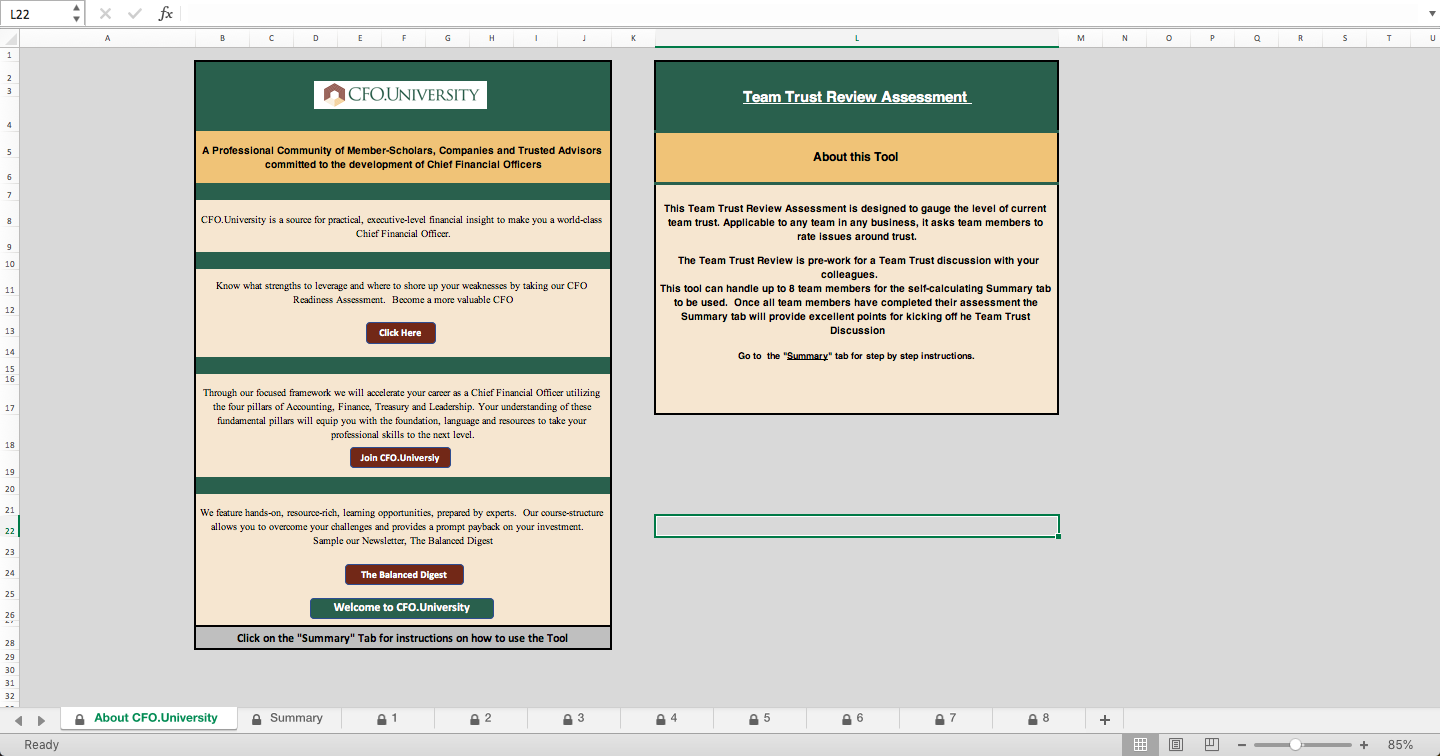The height and width of the screenshot is (756, 1440).
Task: Click 'Know what strengths to leverage' paragraph
Action: pos(402,292)
